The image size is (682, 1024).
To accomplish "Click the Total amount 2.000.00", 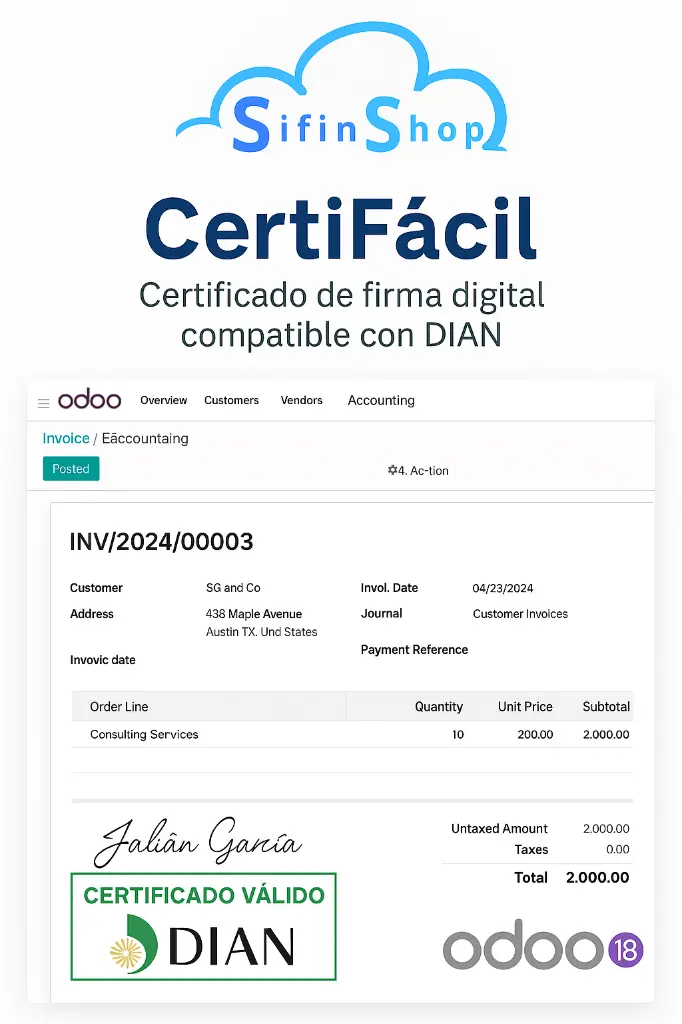I will pos(597,878).
